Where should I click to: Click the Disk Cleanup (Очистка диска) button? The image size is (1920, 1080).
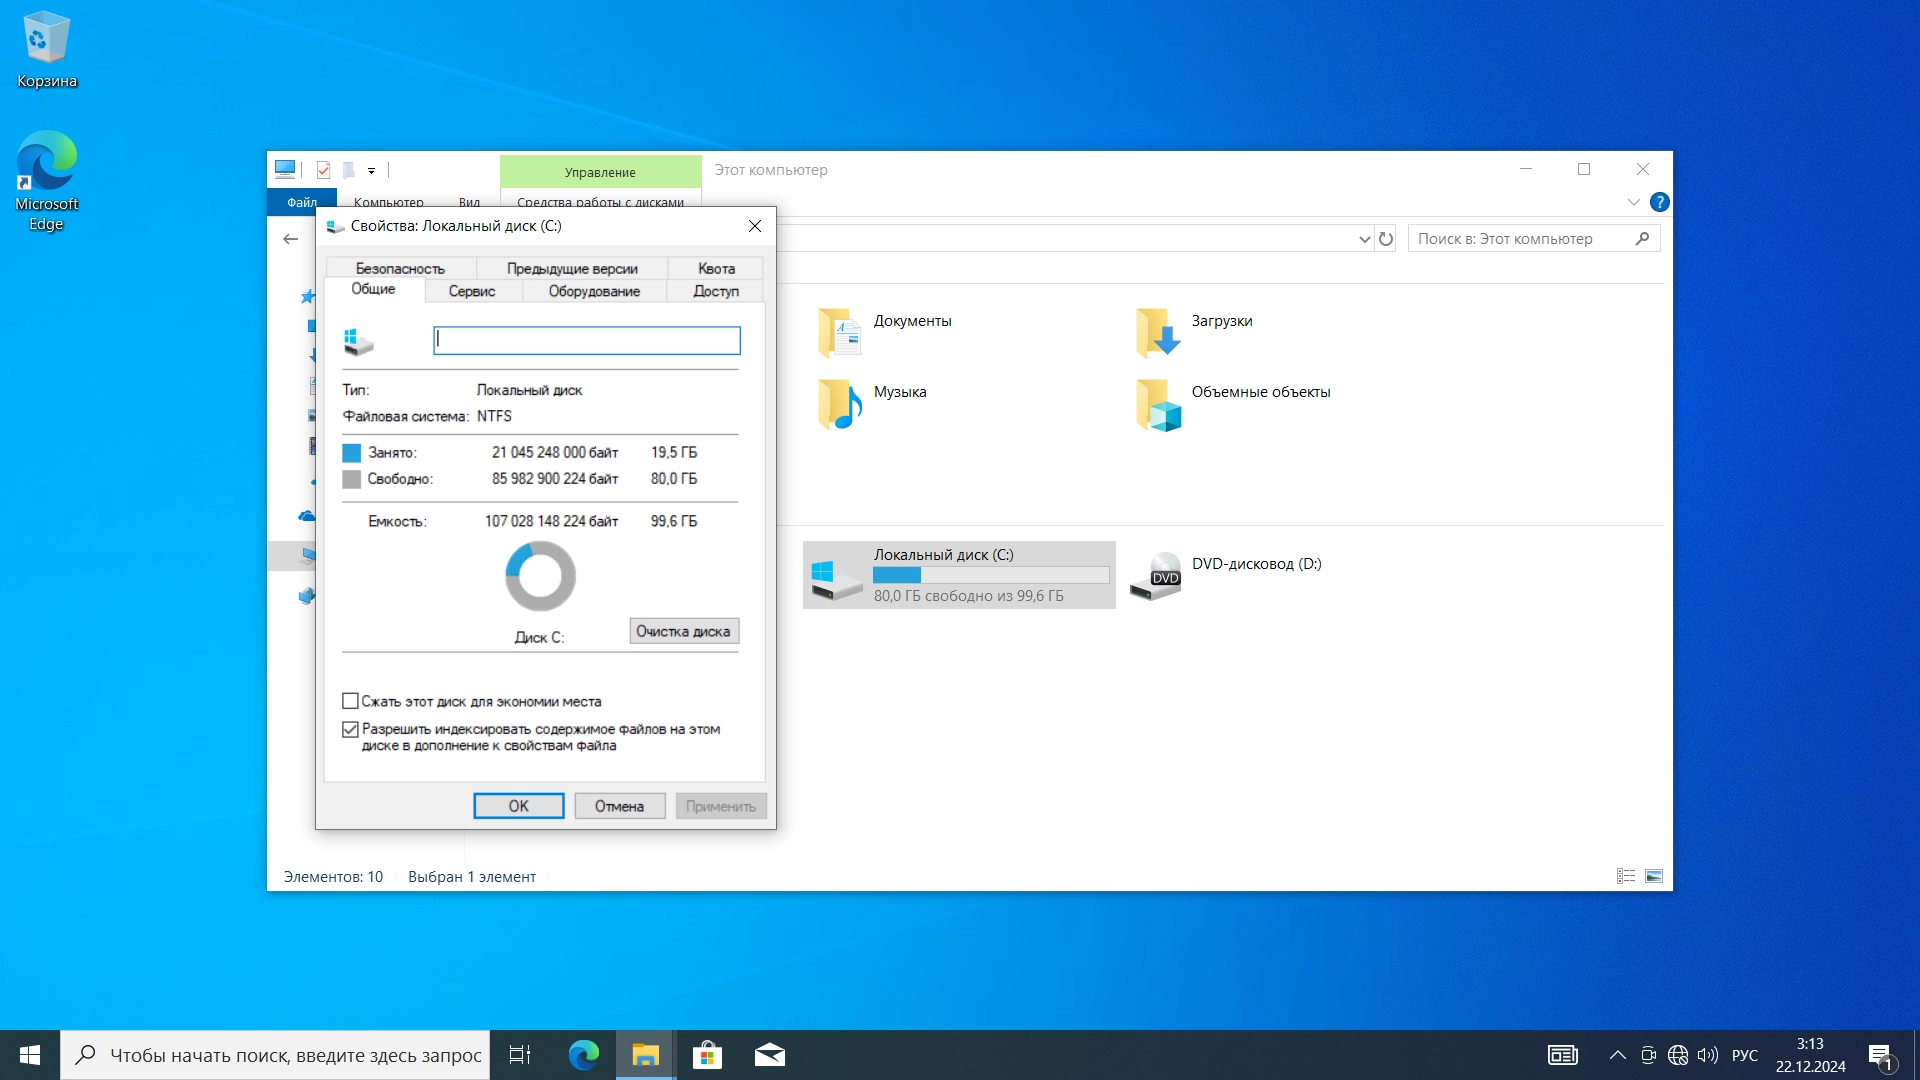(684, 631)
